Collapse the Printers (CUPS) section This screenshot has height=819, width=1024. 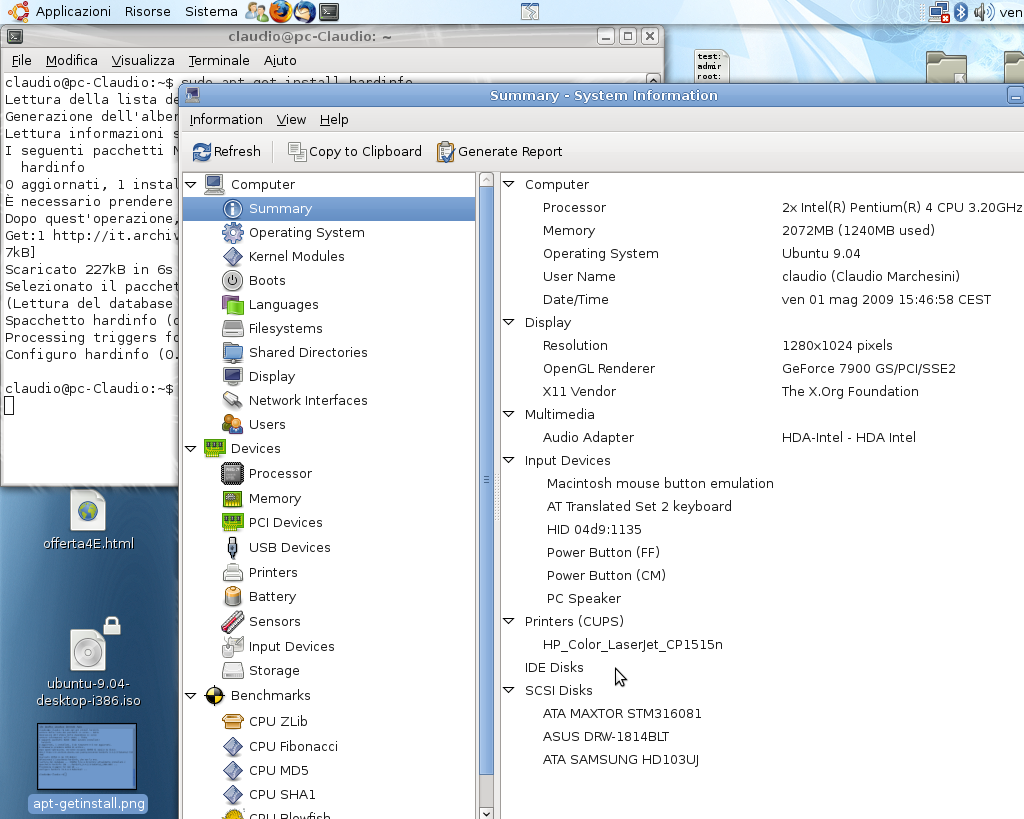[x=509, y=621]
